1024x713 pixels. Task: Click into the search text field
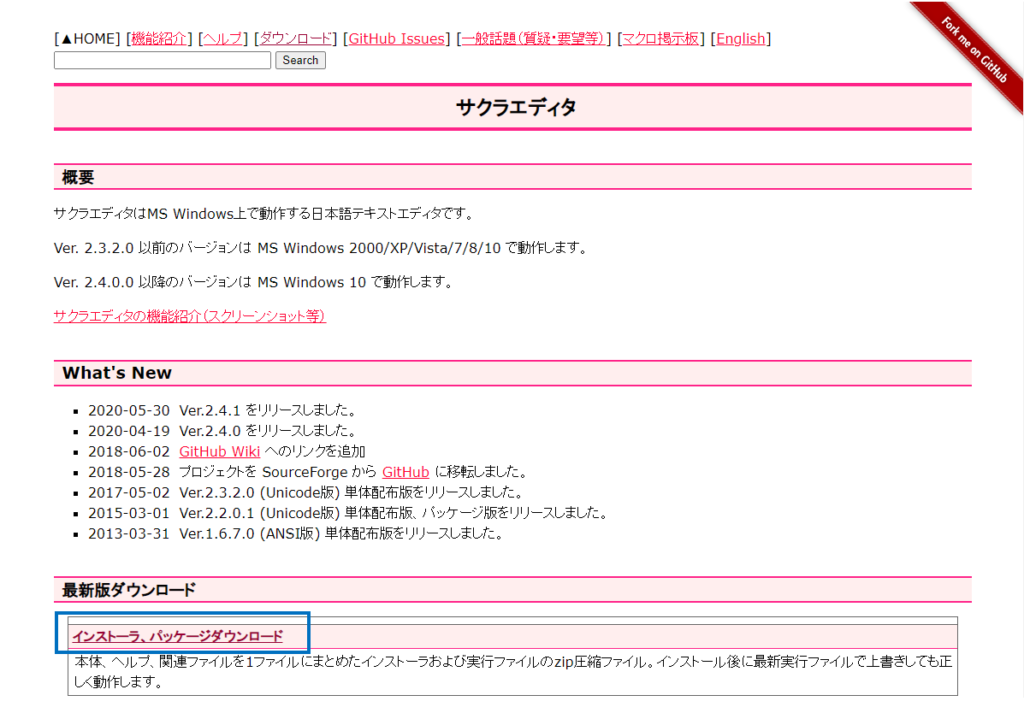(162, 60)
